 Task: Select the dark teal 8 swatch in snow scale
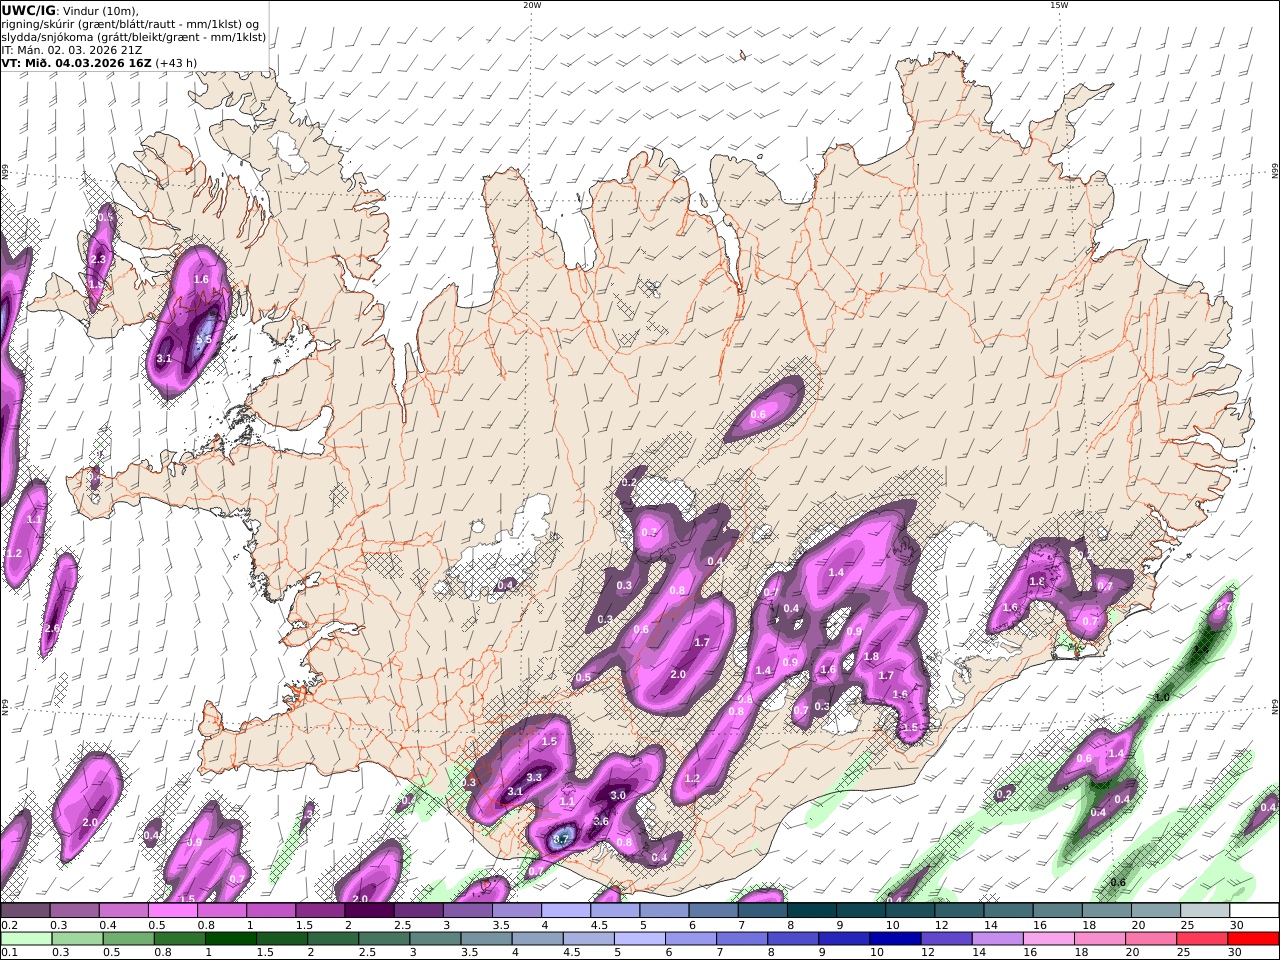[x=812, y=911]
